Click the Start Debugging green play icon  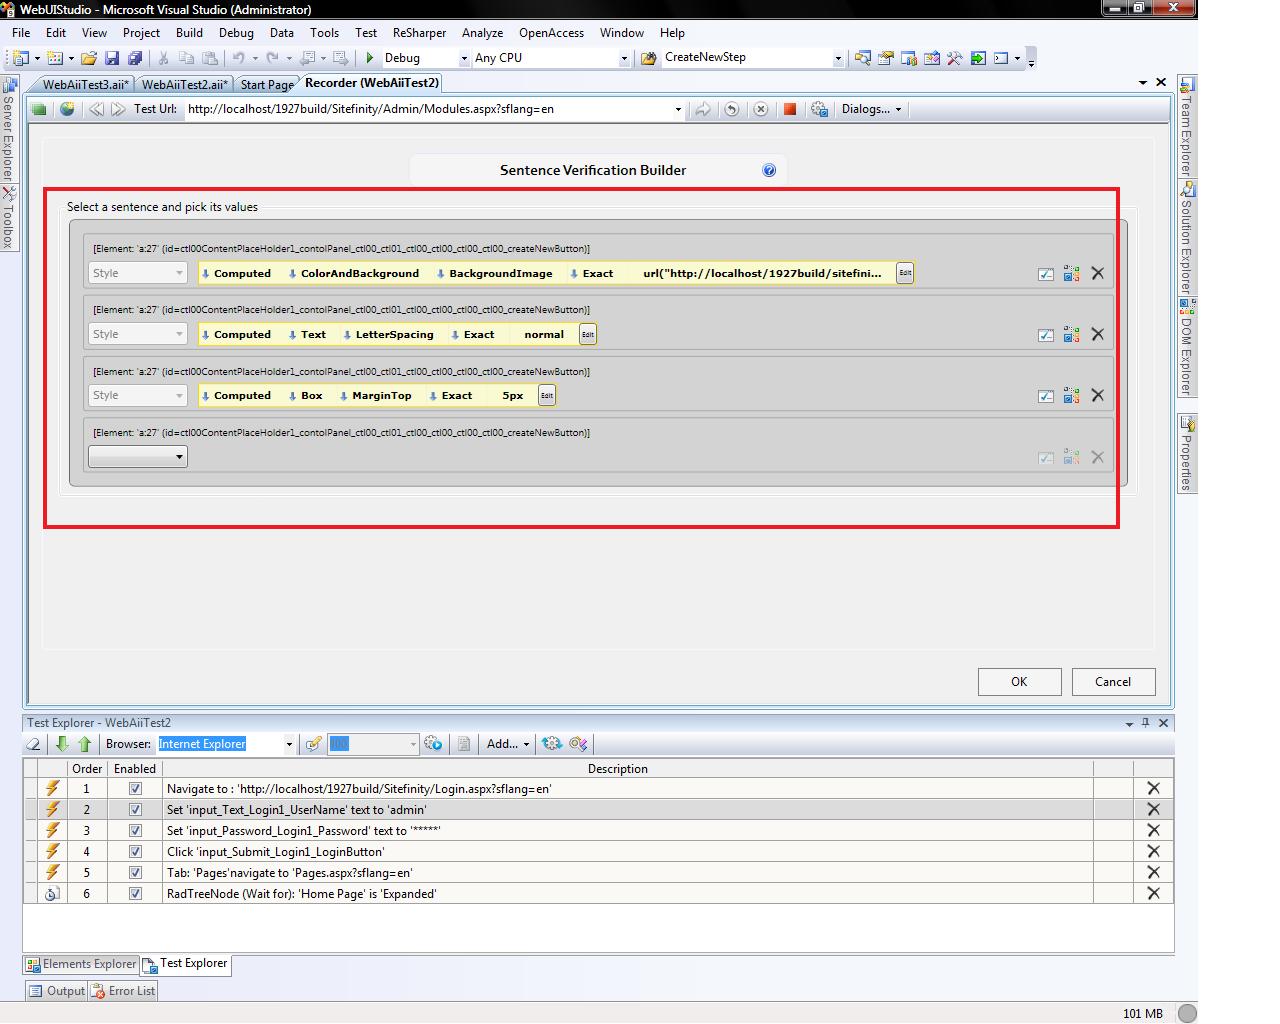(x=370, y=58)
